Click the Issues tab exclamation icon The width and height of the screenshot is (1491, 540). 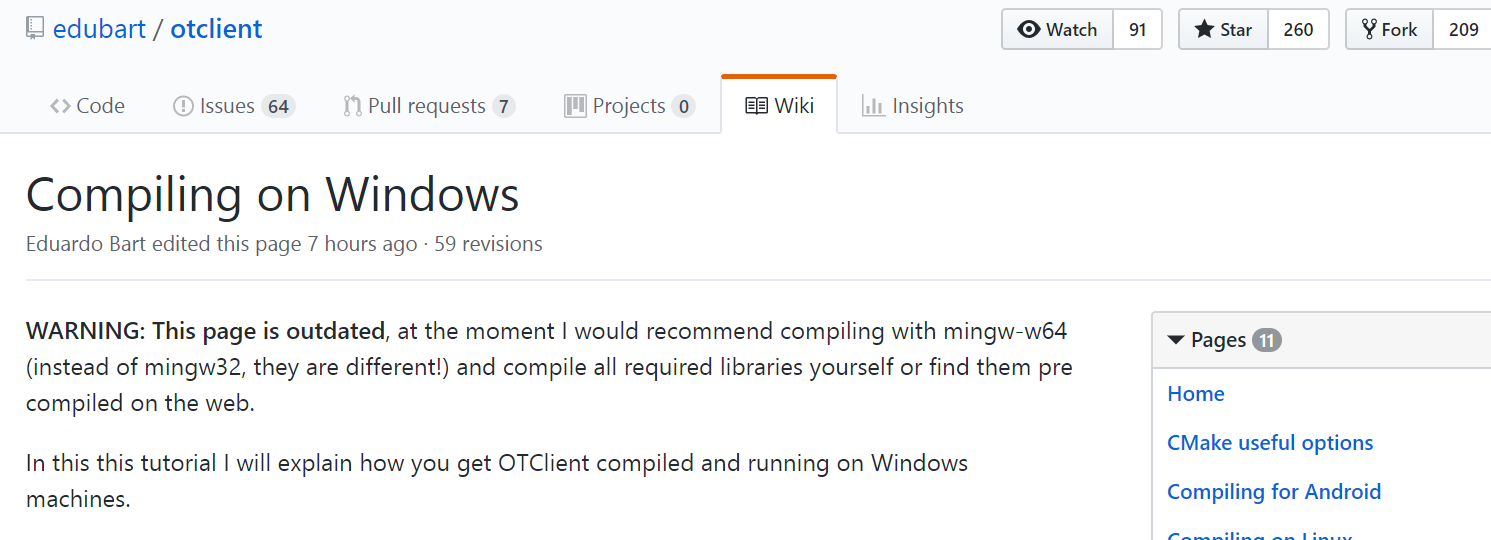183,106
